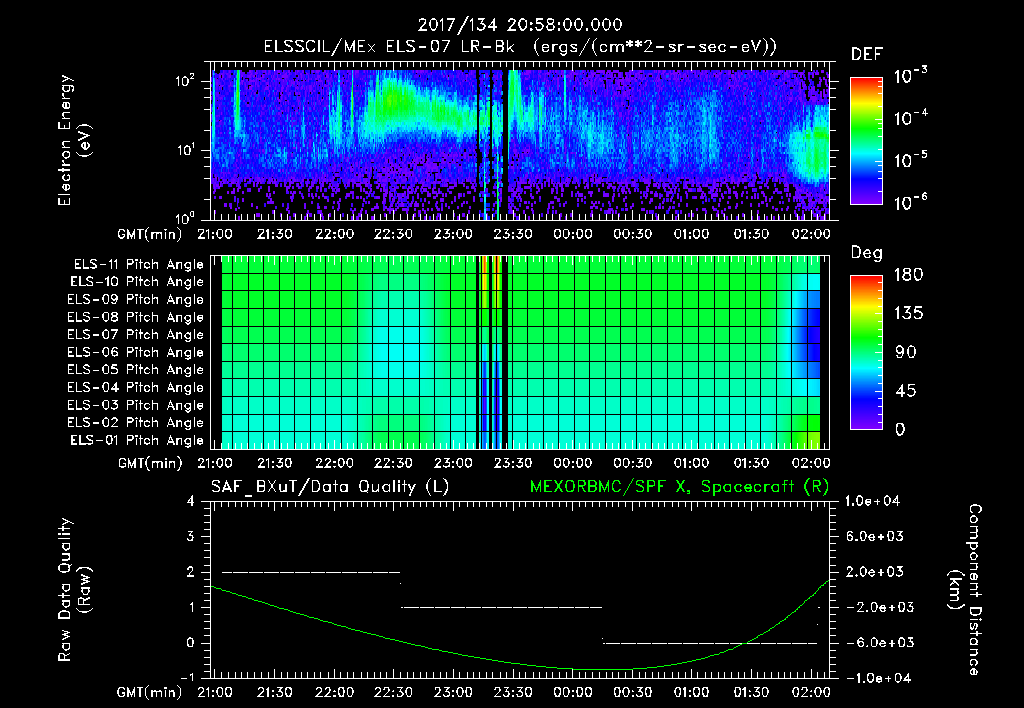Click the Component Distance (km) axis label

pos(965,590)
